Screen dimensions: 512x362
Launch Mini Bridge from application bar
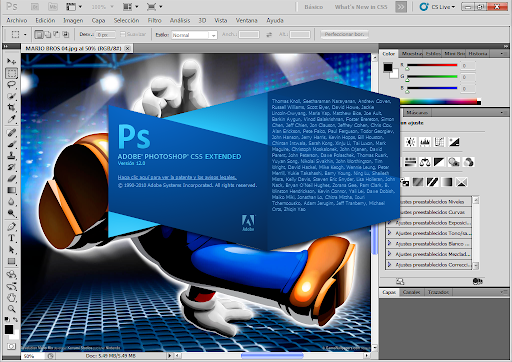pyautogui.click(x=53, y=7)
